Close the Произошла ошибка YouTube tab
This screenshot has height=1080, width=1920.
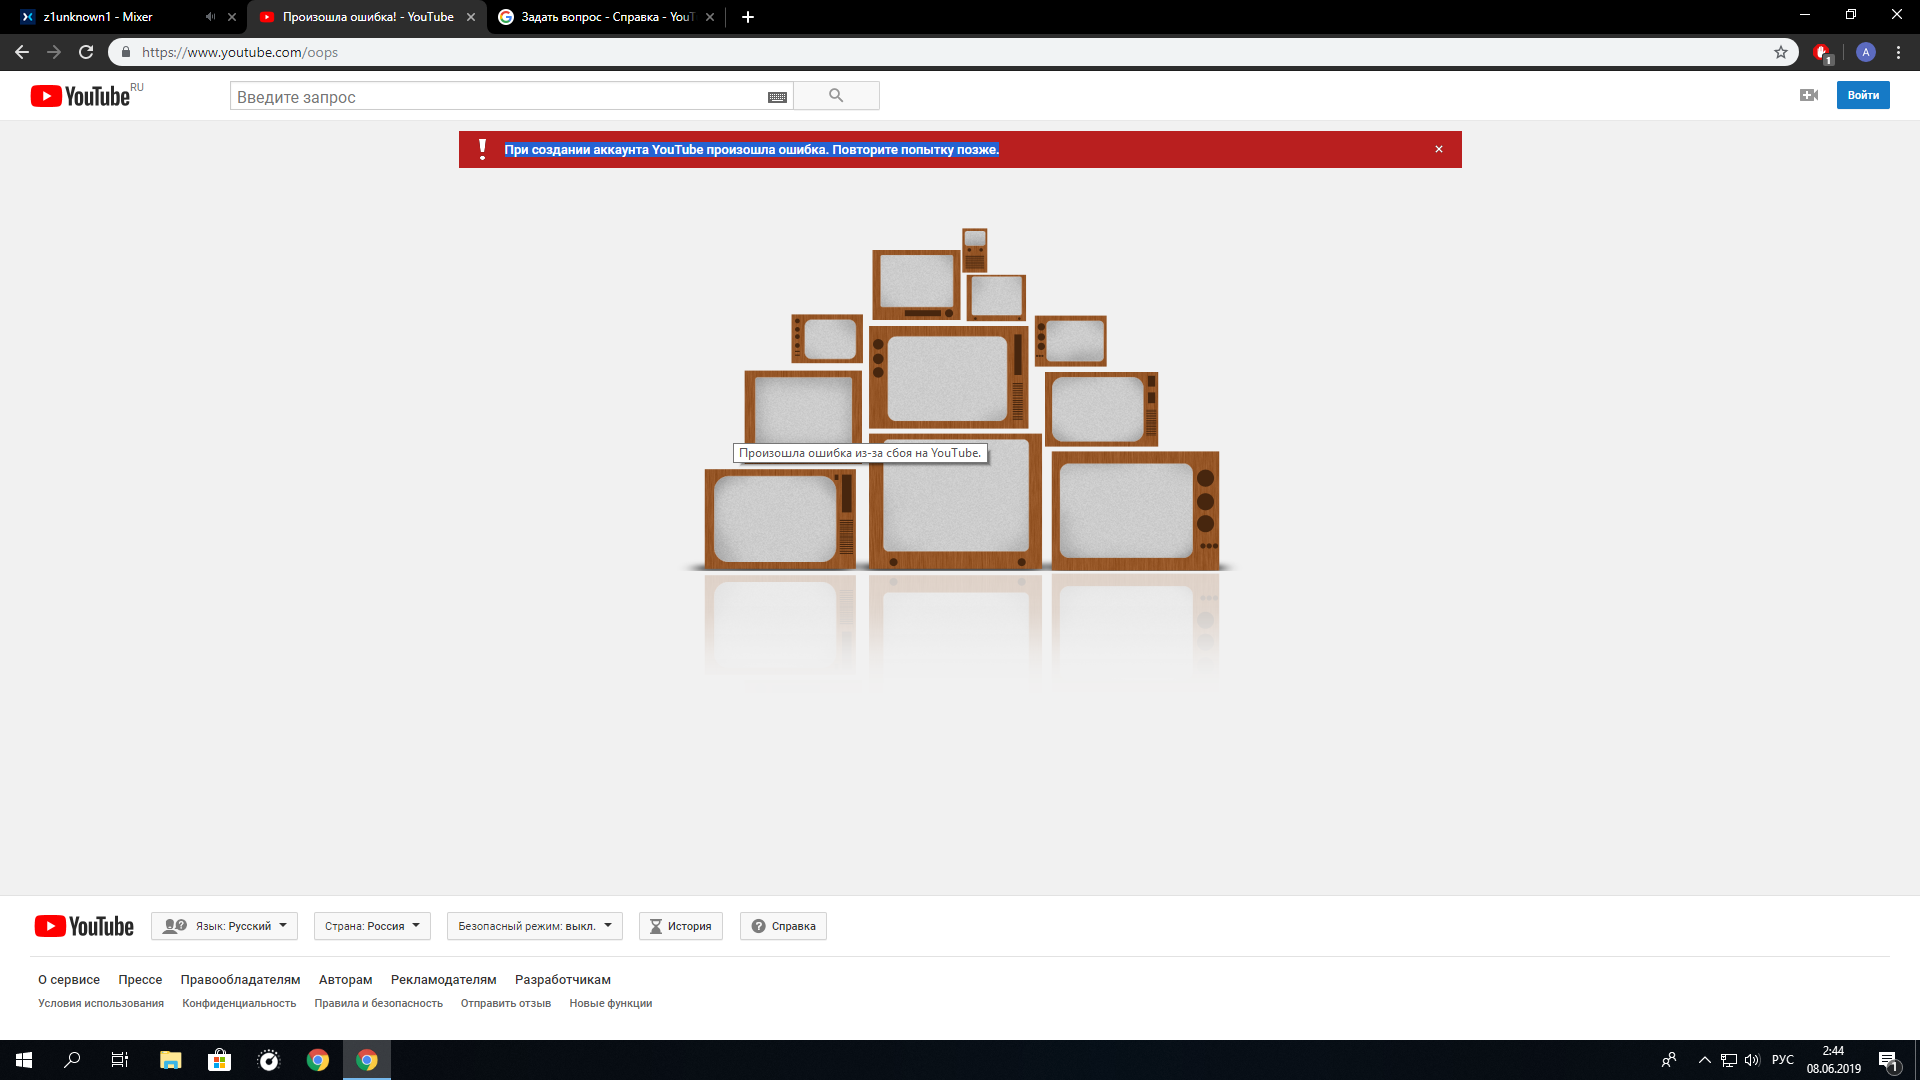click(x=471, y=17)
